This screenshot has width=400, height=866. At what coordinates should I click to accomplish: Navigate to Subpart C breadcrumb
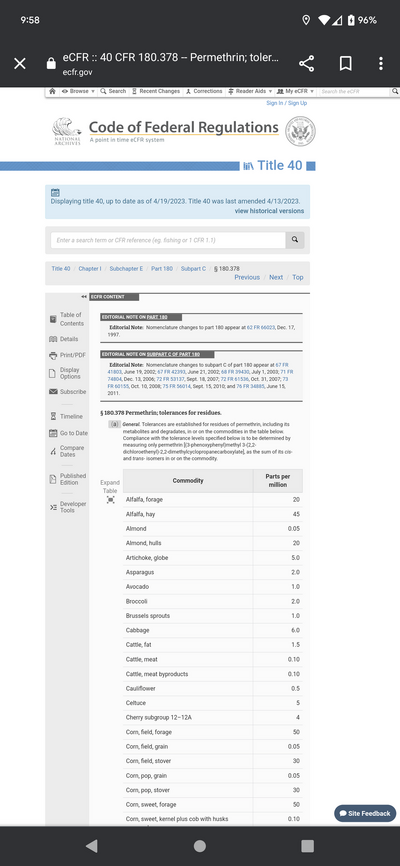point(193,269)
